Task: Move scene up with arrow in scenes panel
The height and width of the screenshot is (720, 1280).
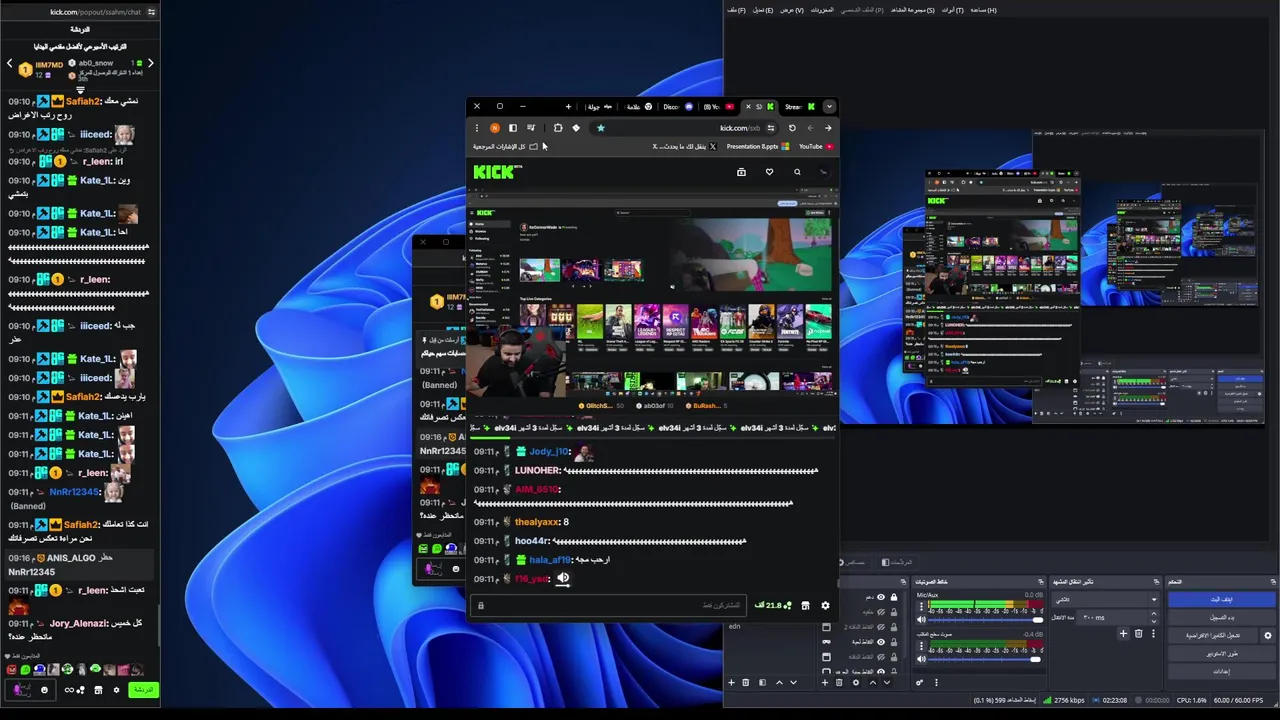Action: coord(779,682)
